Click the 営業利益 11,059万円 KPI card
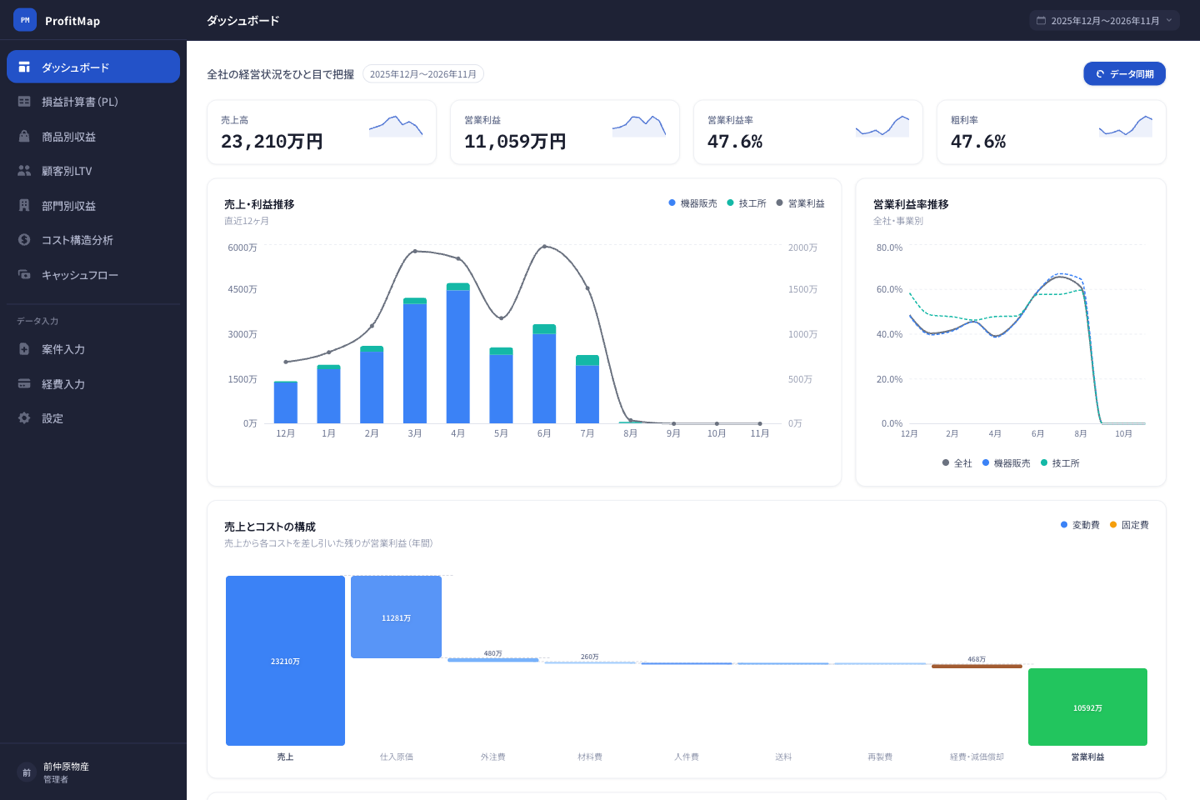This screenshot has width=1200, height=800. tap(565, 132)
